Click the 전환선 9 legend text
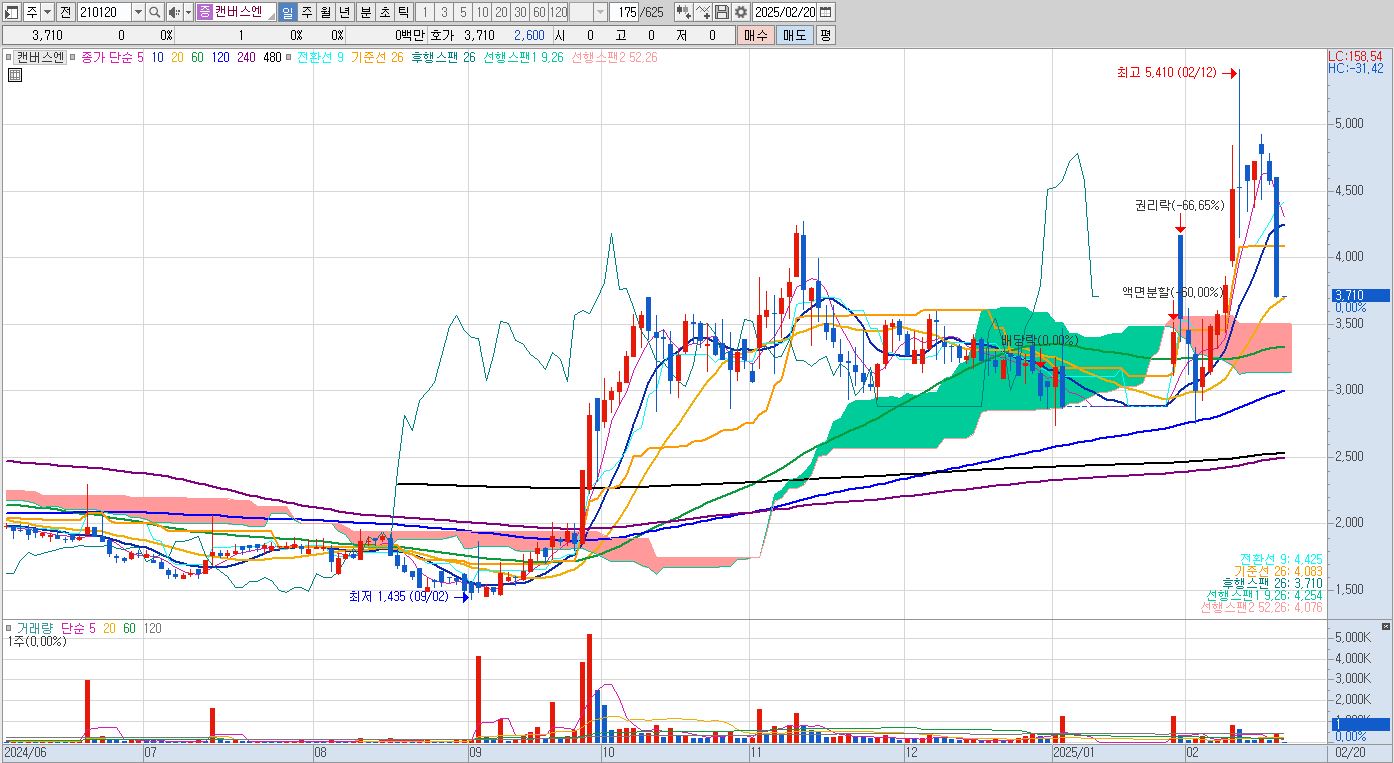The image size is (1394, 763). click(320, 57)
